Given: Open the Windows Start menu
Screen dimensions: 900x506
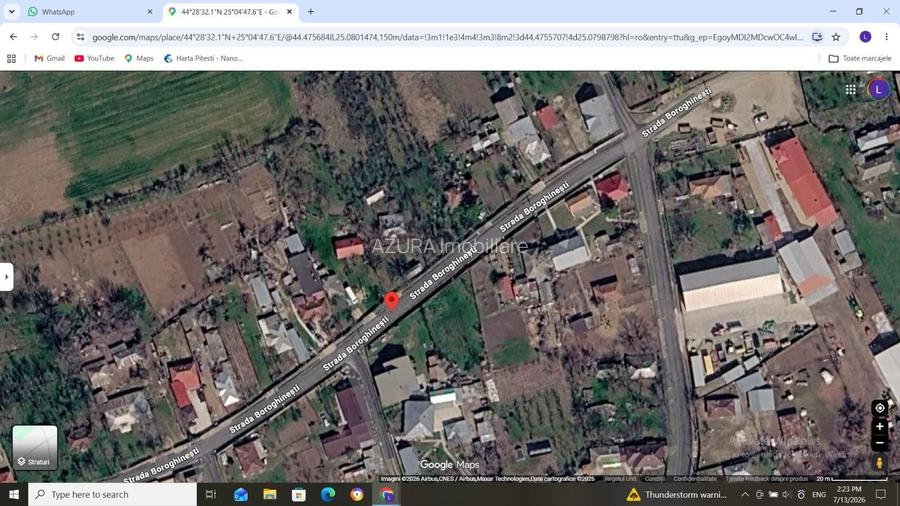Looking at the screenshot, I should tap(13, 495).
